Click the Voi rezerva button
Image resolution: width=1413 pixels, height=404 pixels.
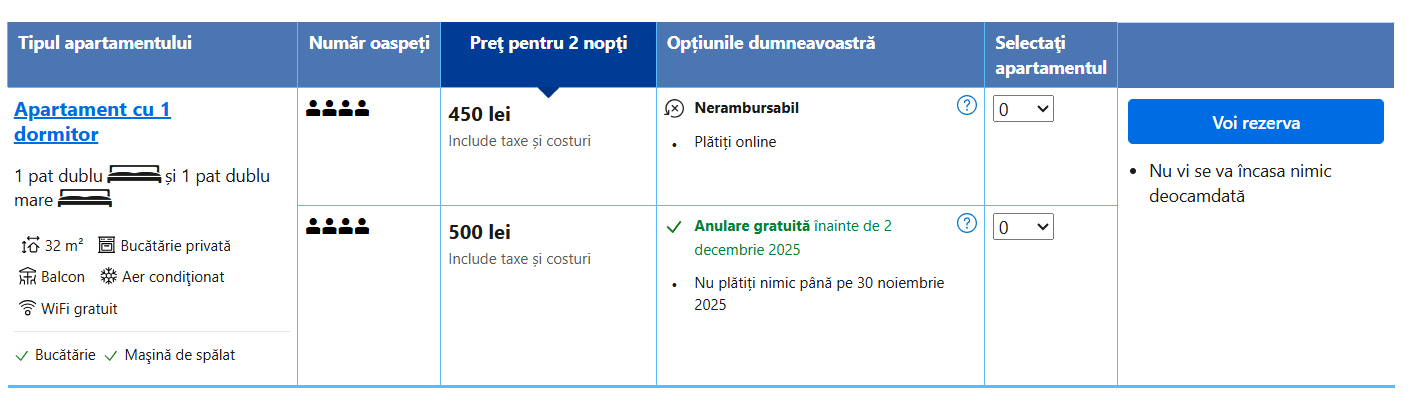[1255, 122]
